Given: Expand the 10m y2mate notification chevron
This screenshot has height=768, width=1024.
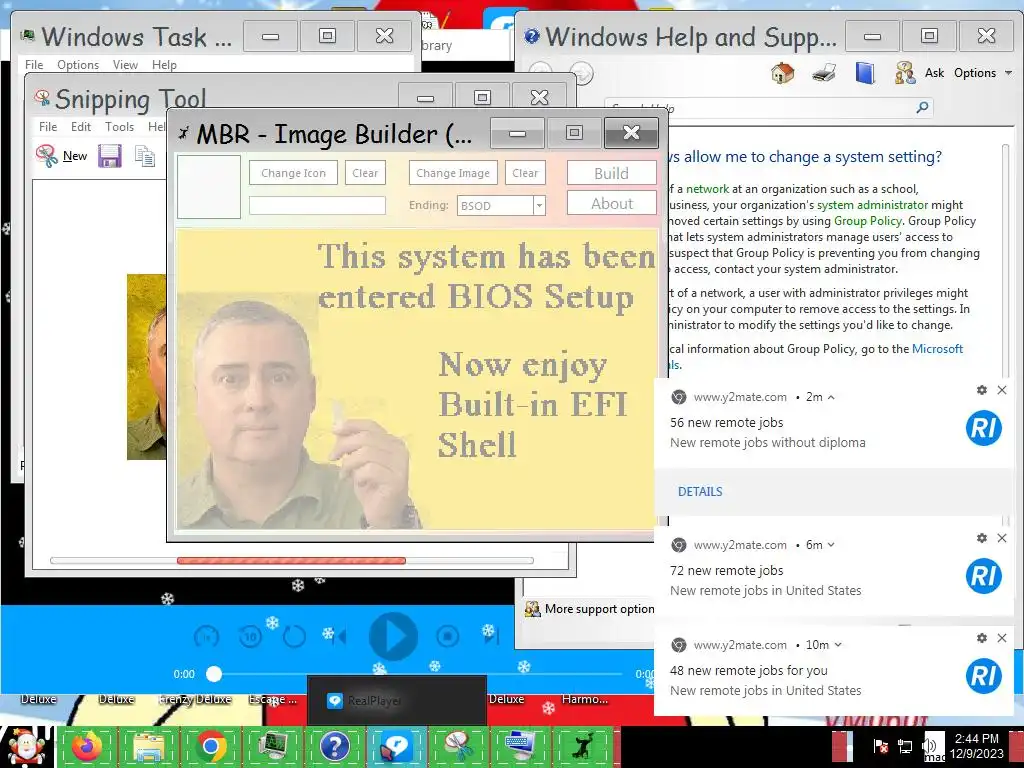Looking at the screenshot, I should coord(838,645).
